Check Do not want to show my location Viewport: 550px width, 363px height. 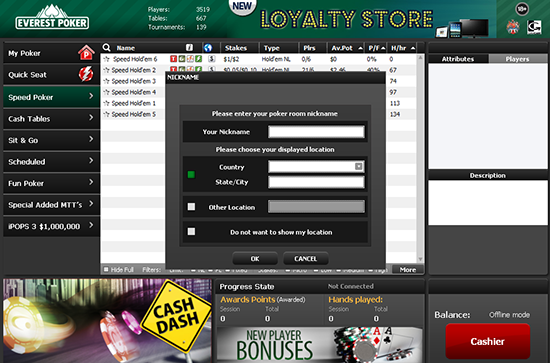click(191, 231)
